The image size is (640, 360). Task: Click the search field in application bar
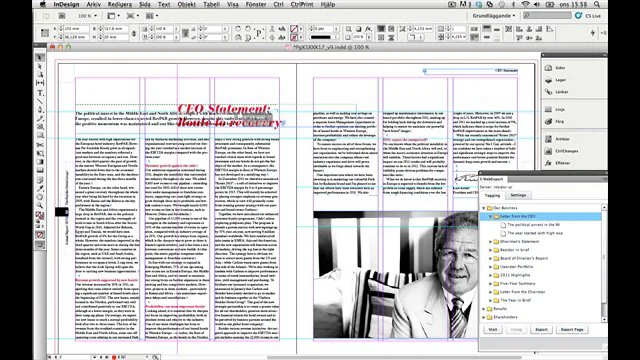coord(547,16)
